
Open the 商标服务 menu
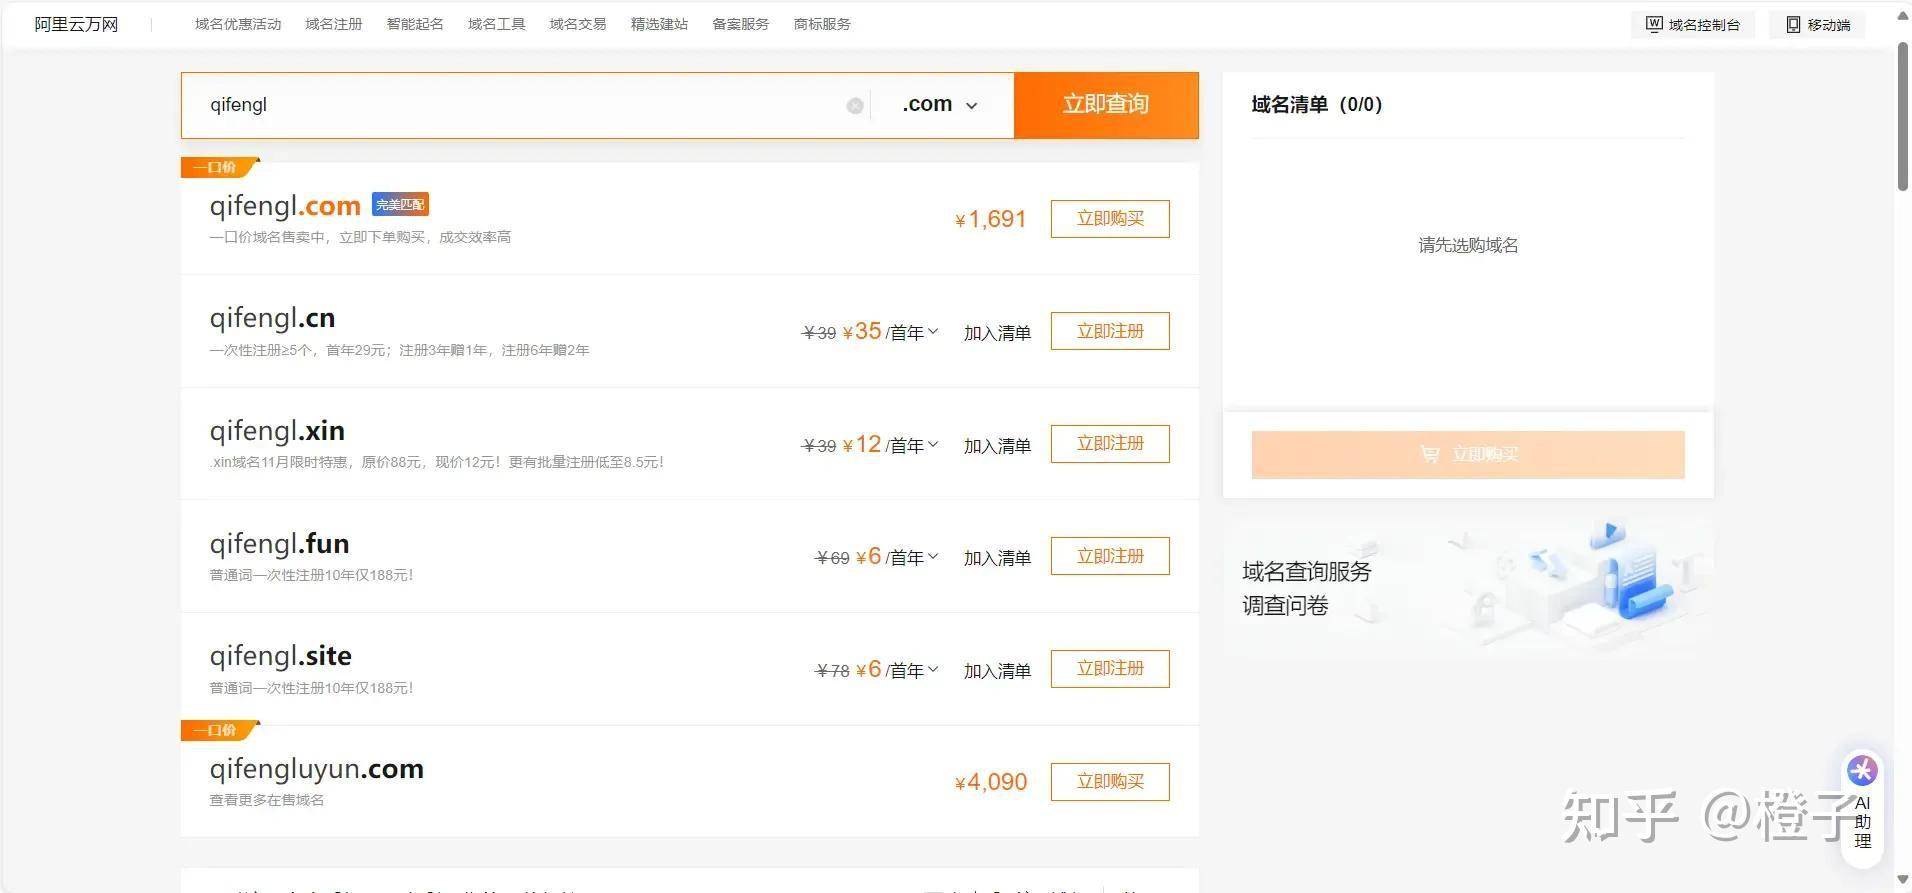[x=822, y=24]
